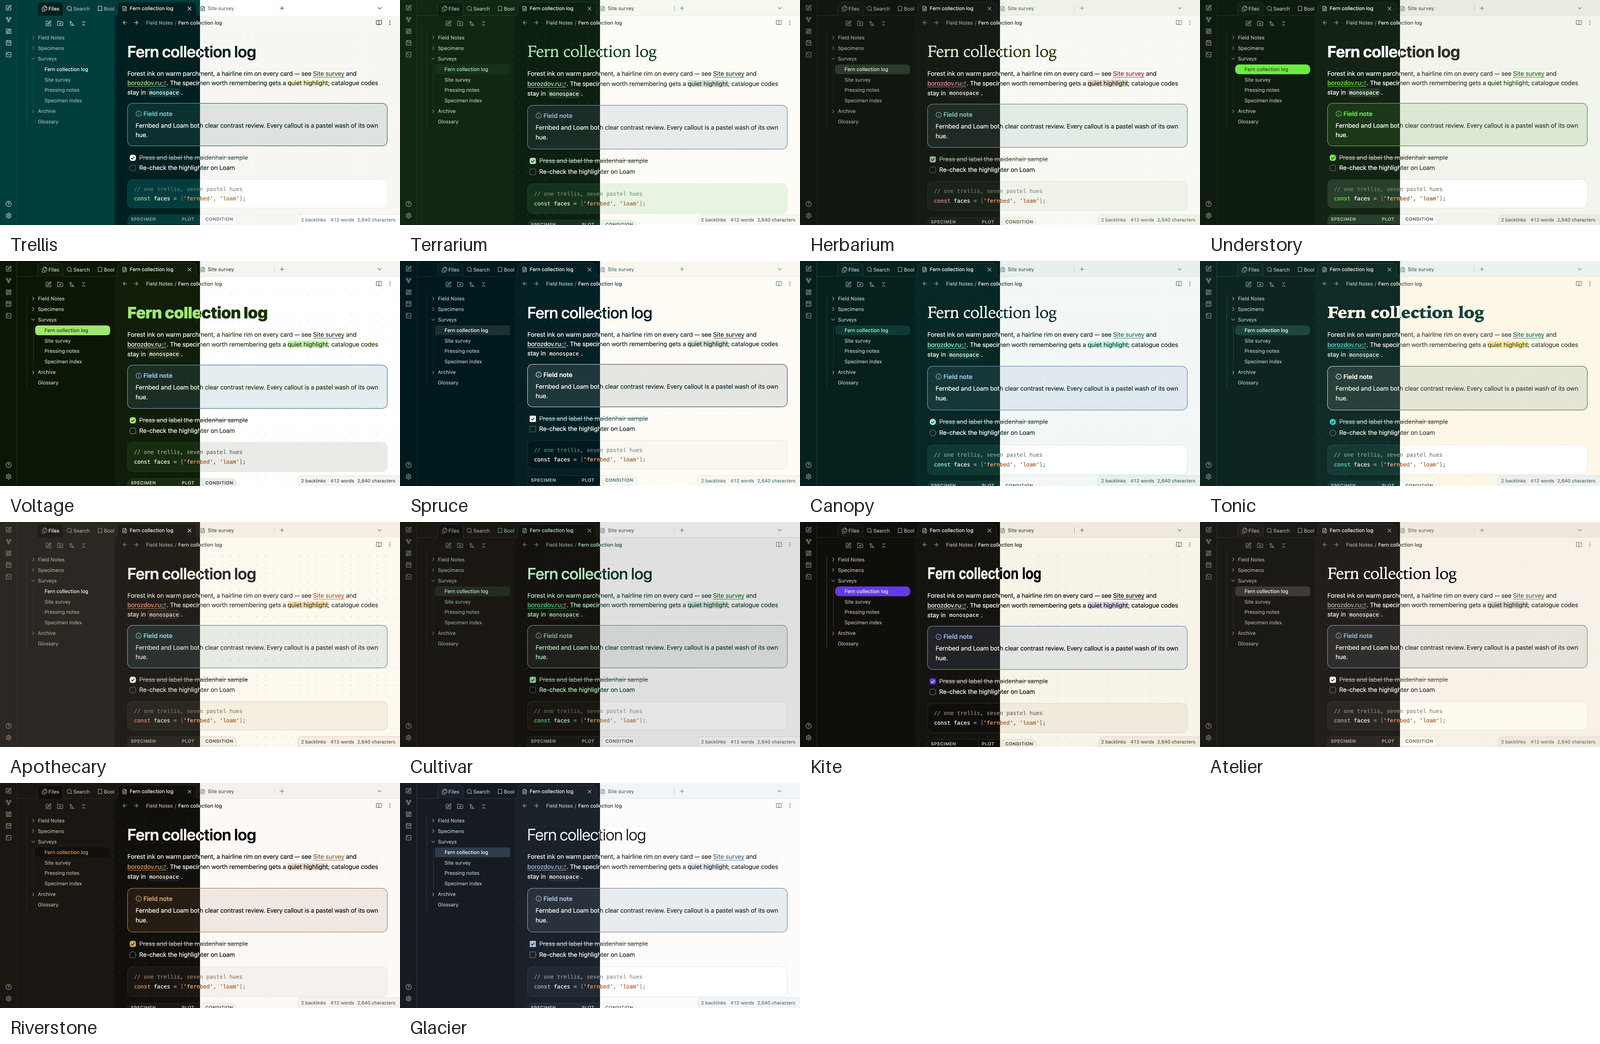Viewport: 1600px width, 1044px height.
Task: Click new note ribbon icon in Kite preview
Action: click(808, 530)
